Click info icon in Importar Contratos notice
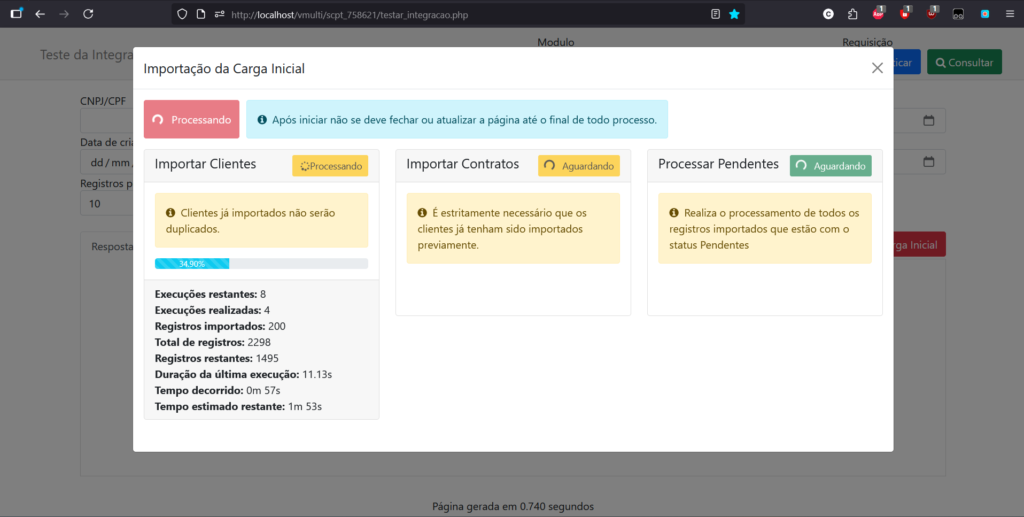This screenshot has width=1024, height=517. click(422, 213)
